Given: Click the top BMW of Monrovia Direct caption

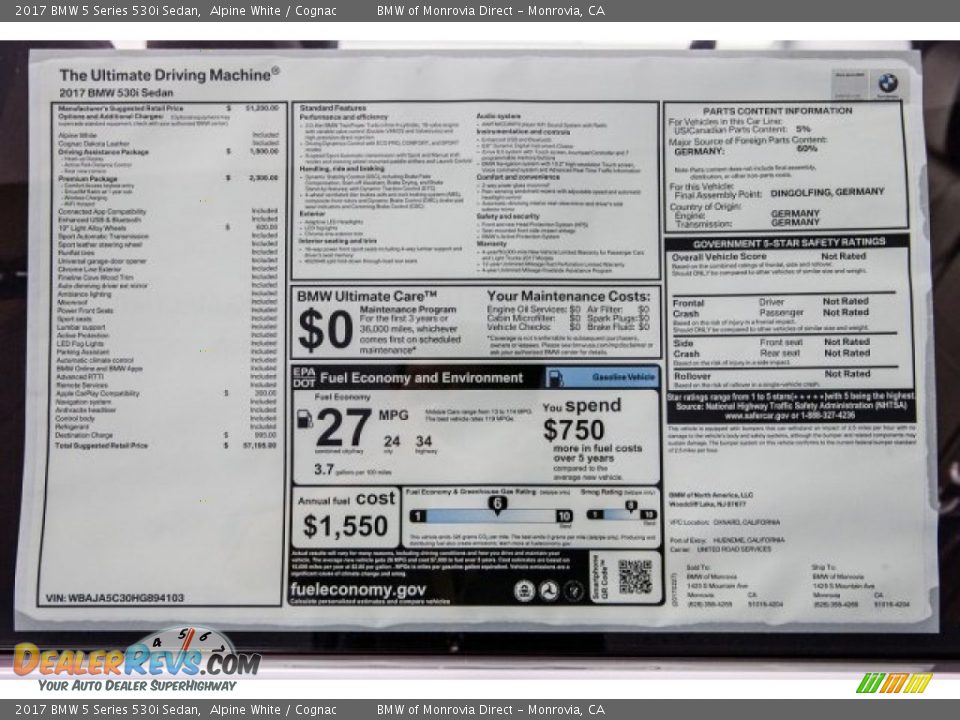Looking at the screenshot, I should point(490,11).
